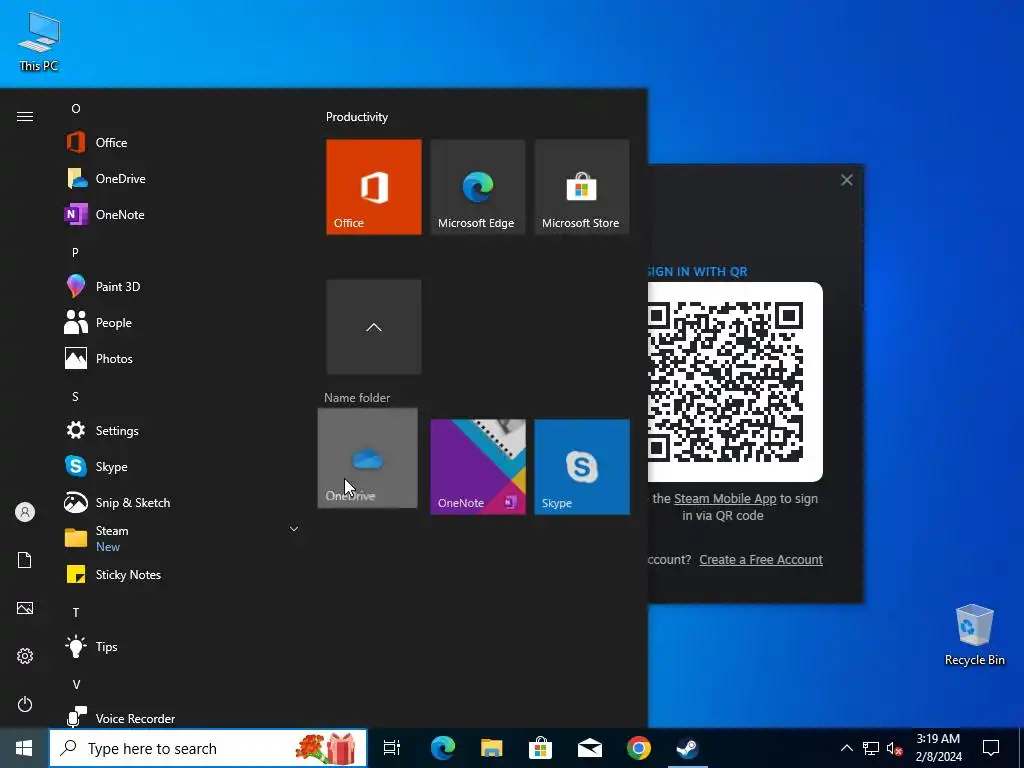Close the Steam sign-in window
Viewport: 1024px width, 768px height.
point(846,180)
